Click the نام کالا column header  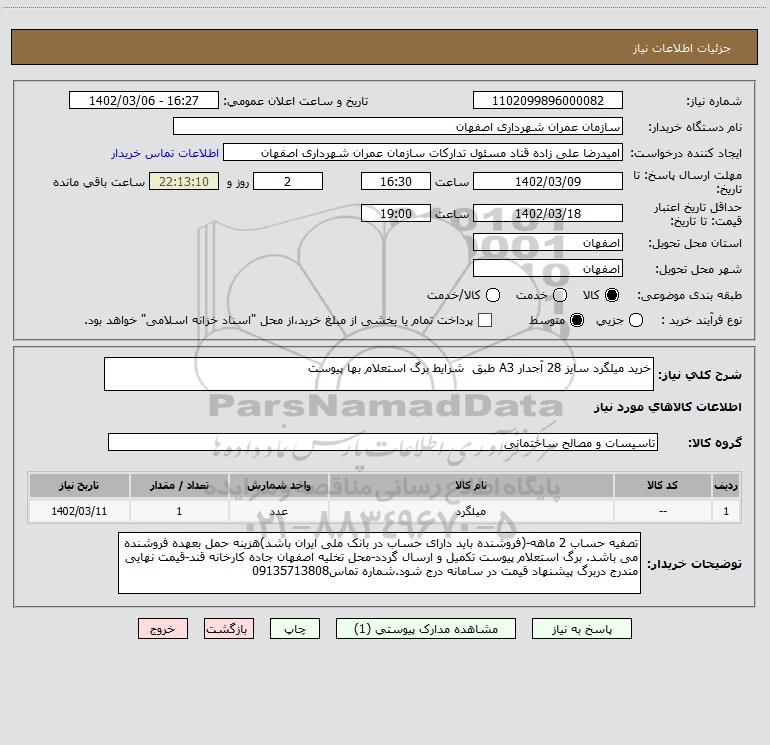[470, 486]
